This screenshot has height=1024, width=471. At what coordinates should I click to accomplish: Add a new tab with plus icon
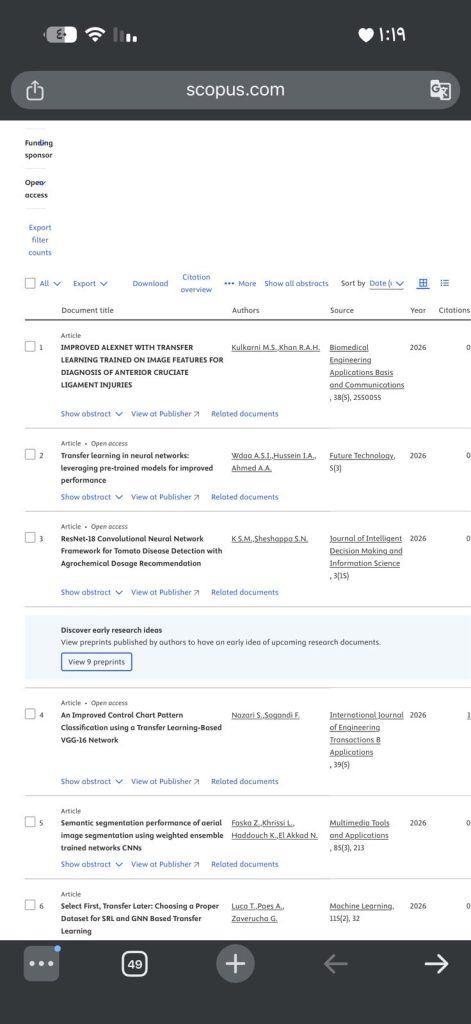(x=235, y=964)
